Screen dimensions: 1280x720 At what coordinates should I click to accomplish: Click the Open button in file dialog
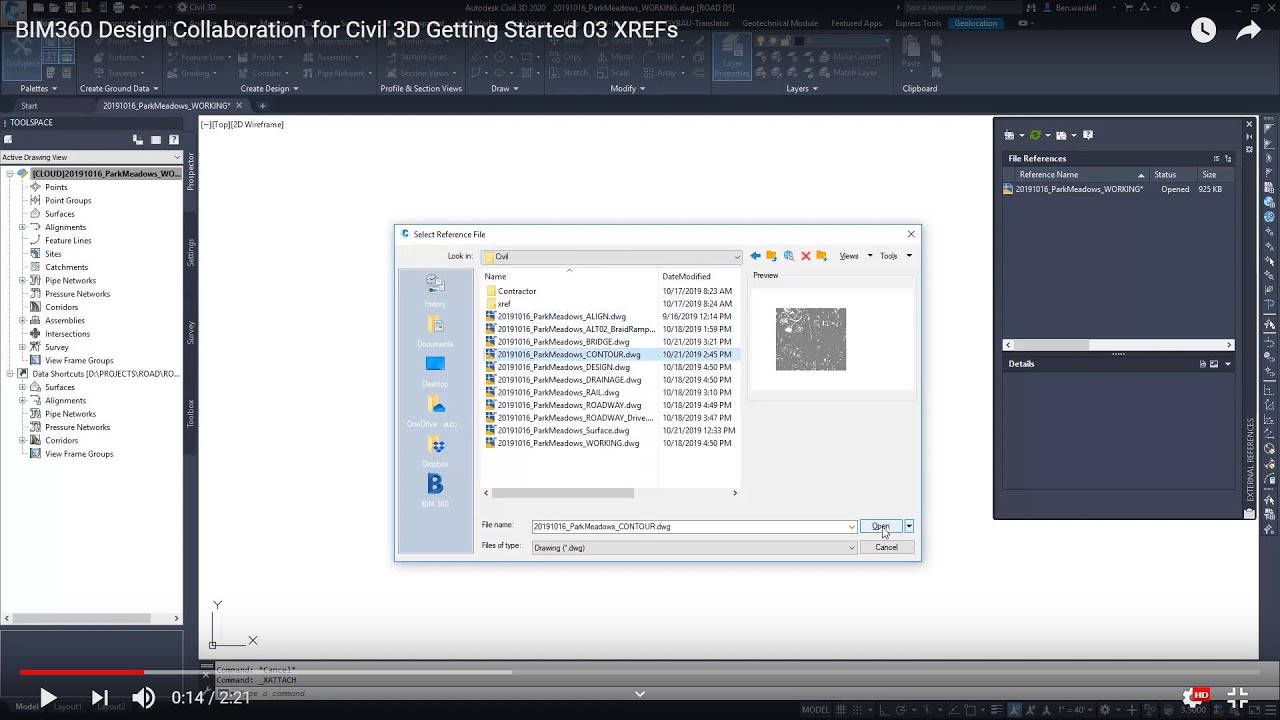(881, 526)
